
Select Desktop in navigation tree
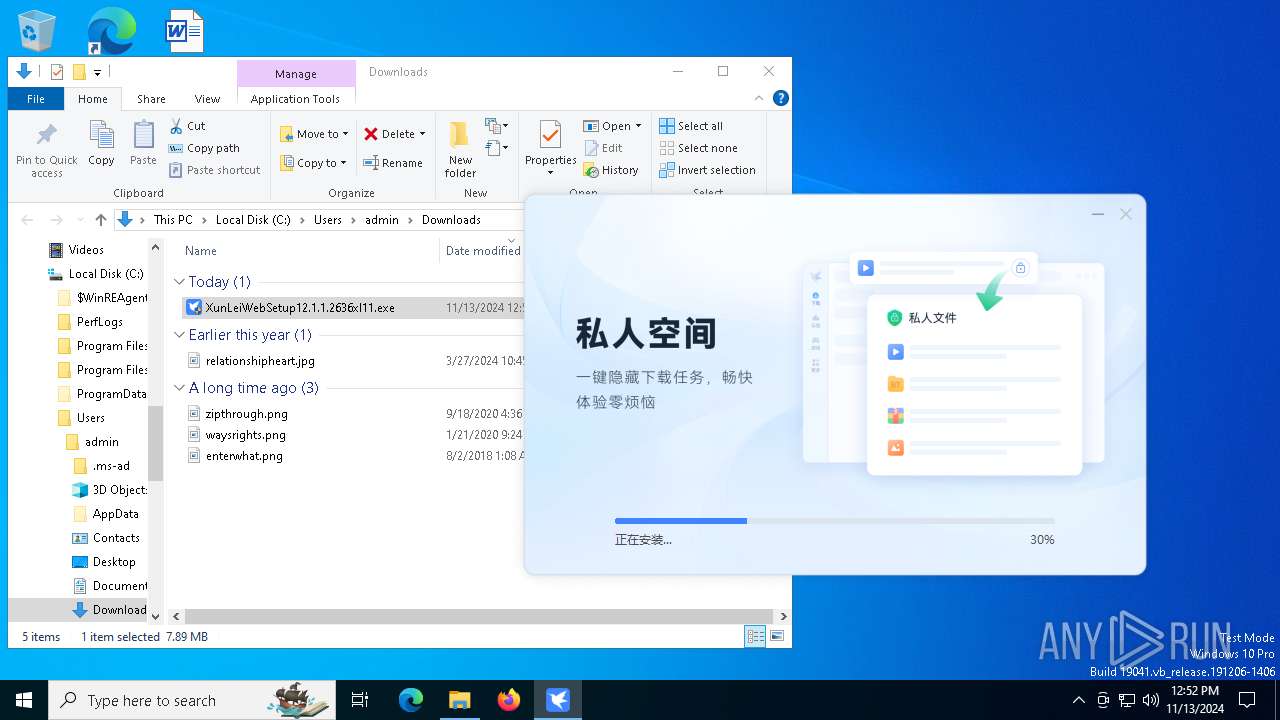point(114,562)
